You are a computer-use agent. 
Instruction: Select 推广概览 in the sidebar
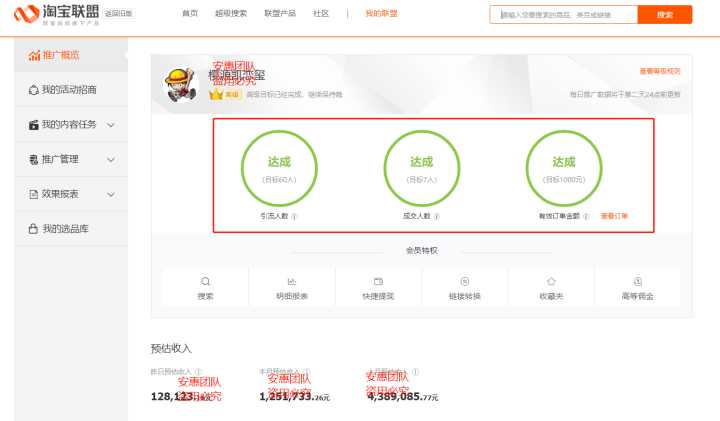click(71, 56)
